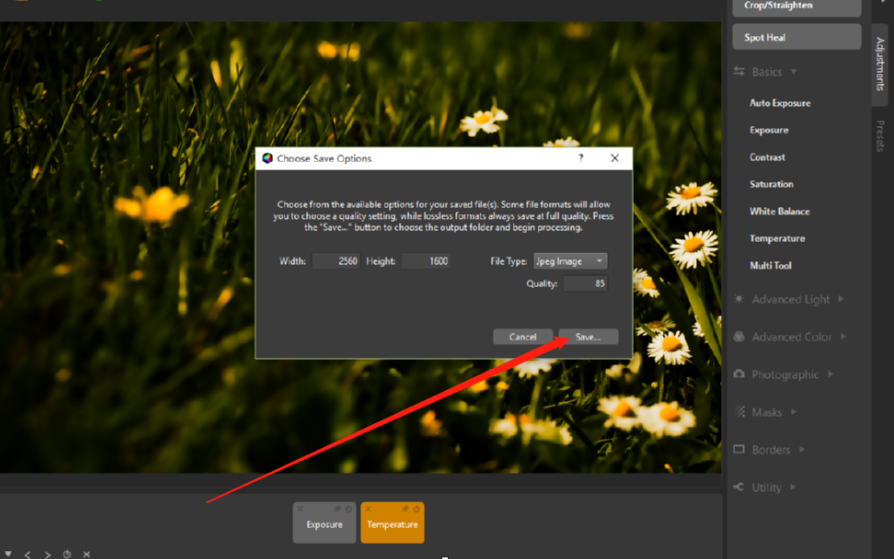894x559 pixels.
Task: Open the File Type Jpeg Image dropdown
Action: tap(570, 261)
